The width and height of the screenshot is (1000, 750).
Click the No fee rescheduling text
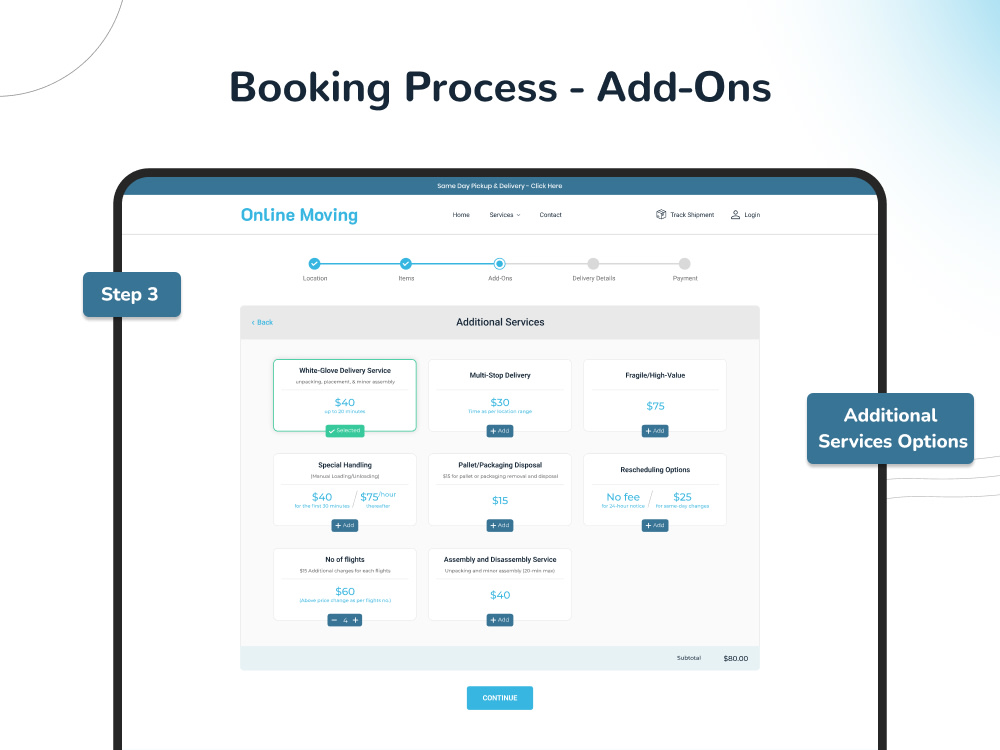tap(623, 497)
